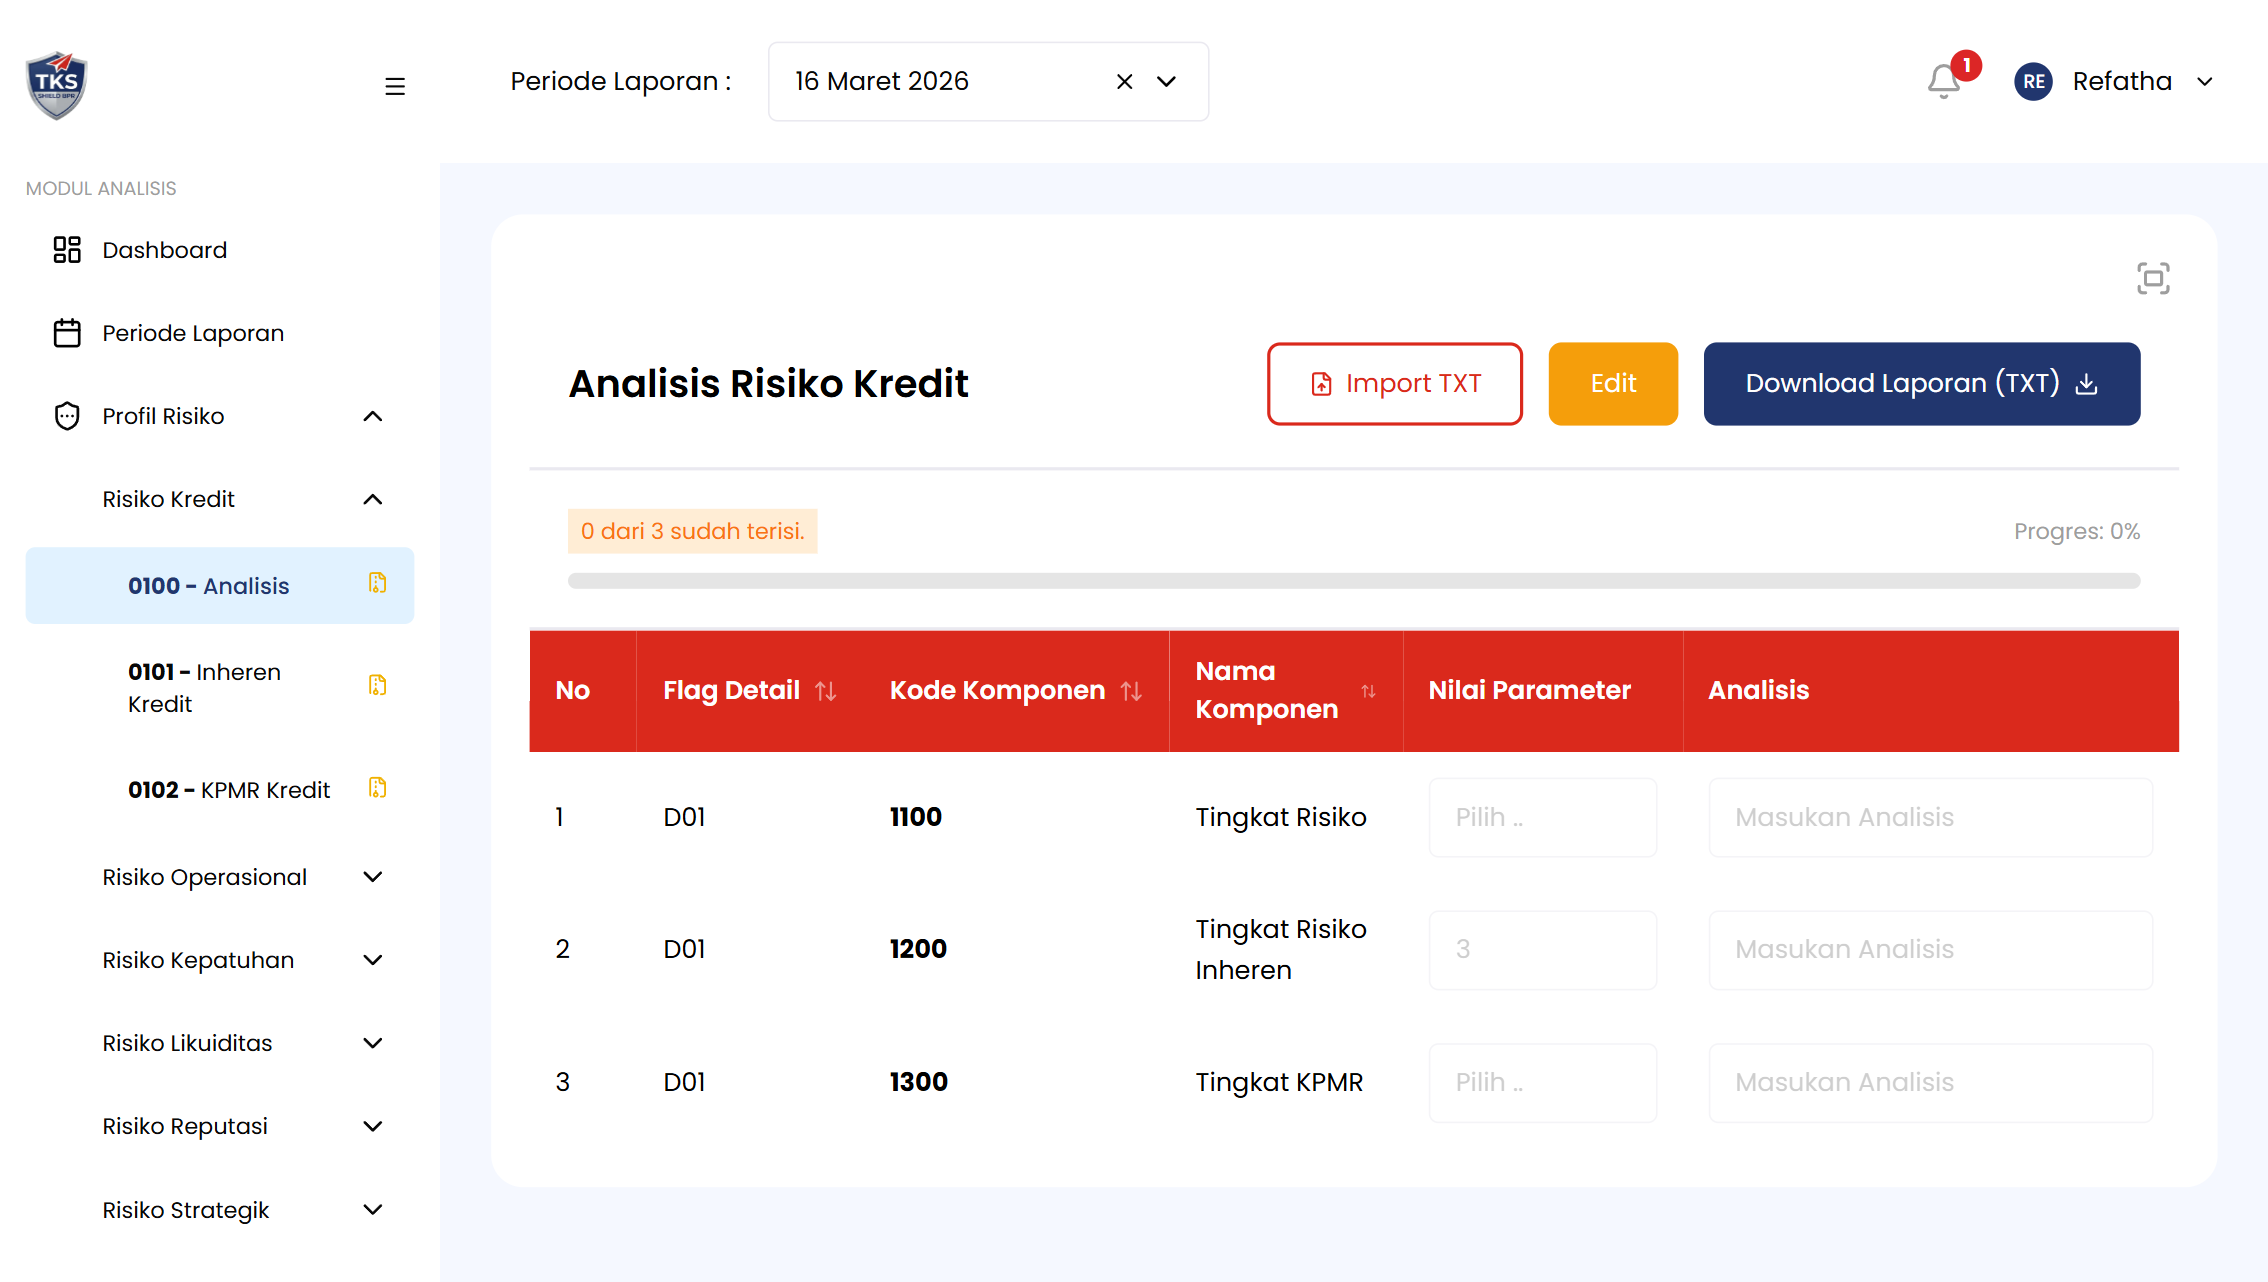
Task: Click the Edit button
Action: 1612,383
